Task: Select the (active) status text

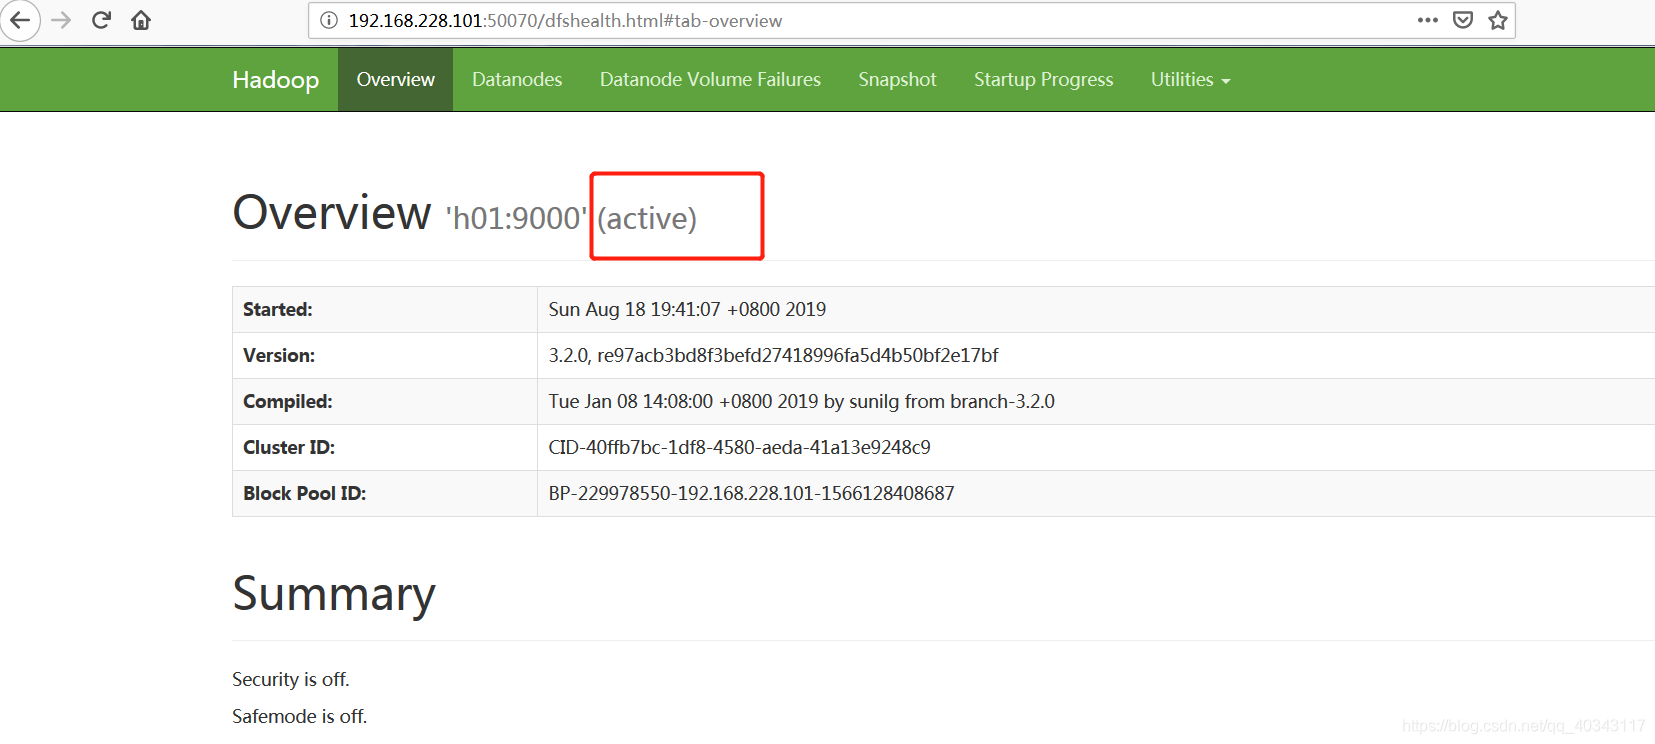Action: (647, 218)
